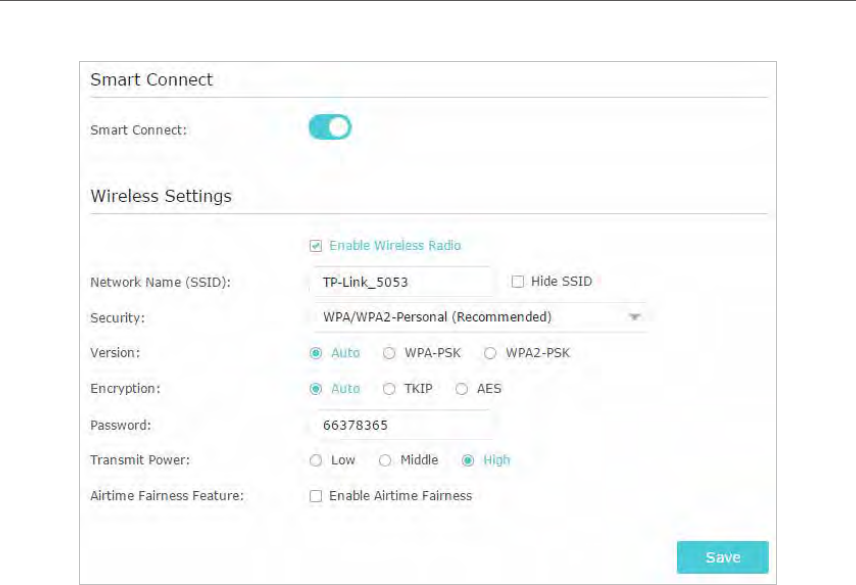Screen dimensions: 856x585
Task: Click the Enable Airtime Fairness label
Action: [401, 496]
